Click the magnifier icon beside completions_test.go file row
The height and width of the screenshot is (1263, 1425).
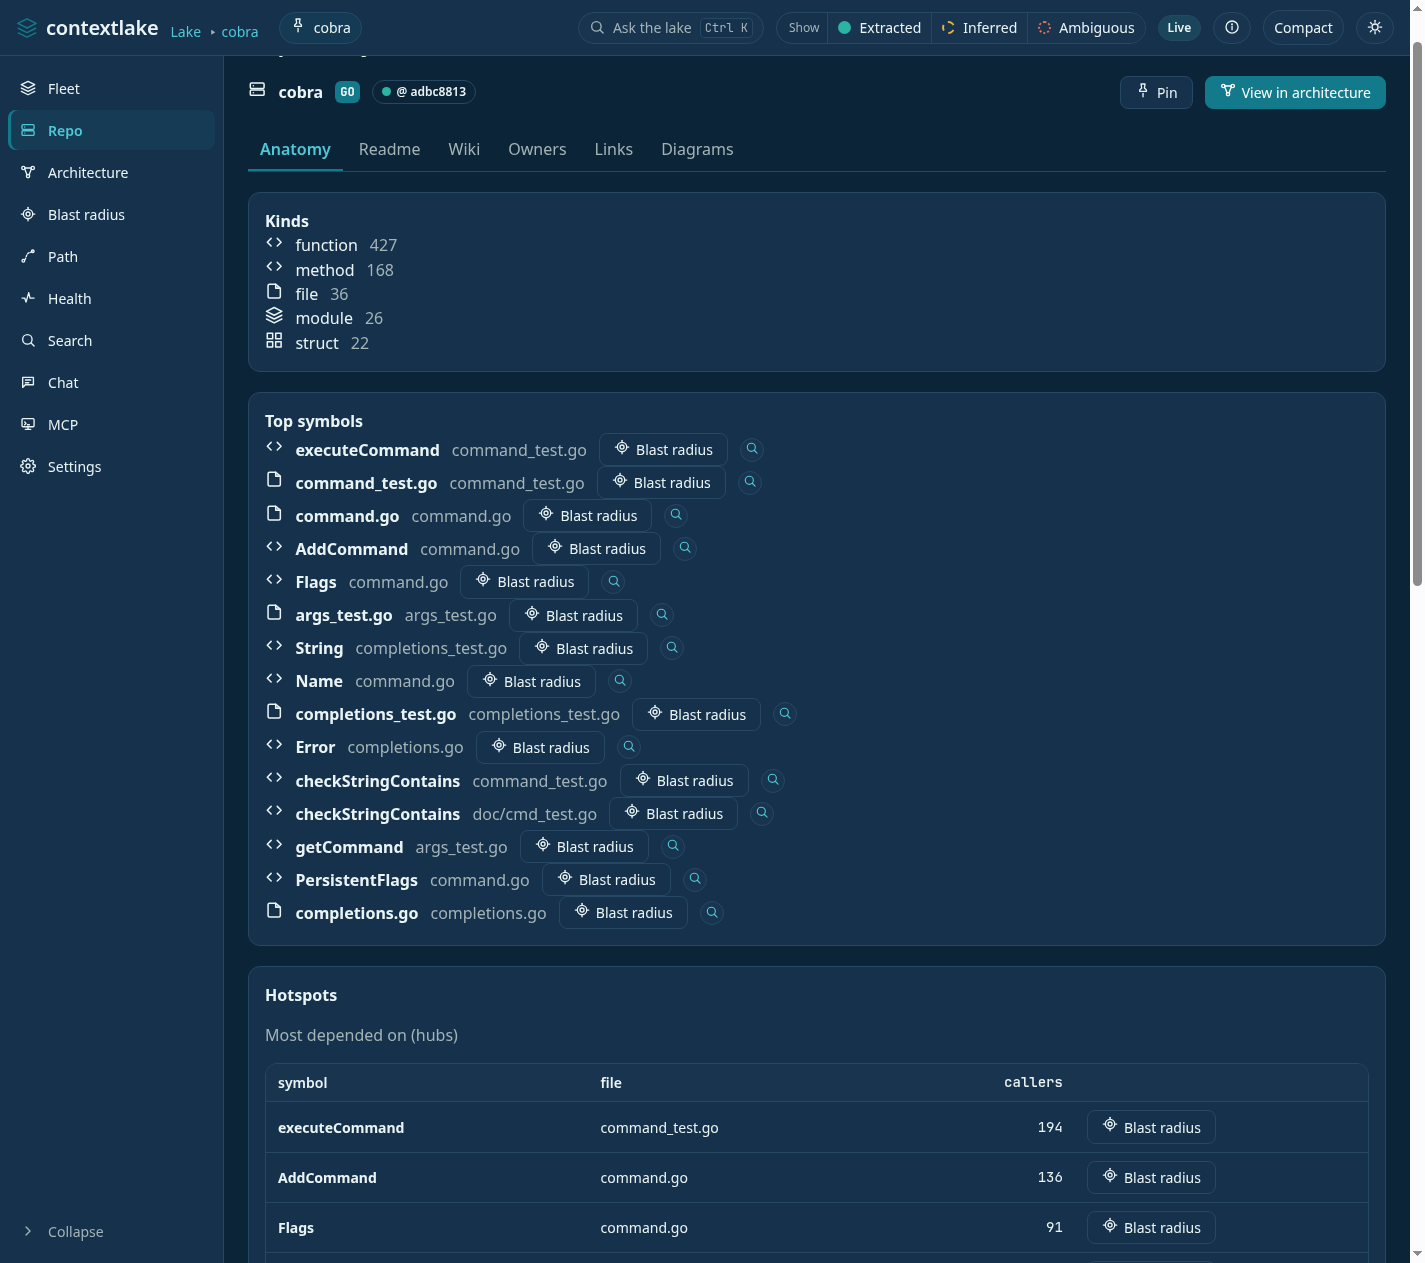click(785, 714)
